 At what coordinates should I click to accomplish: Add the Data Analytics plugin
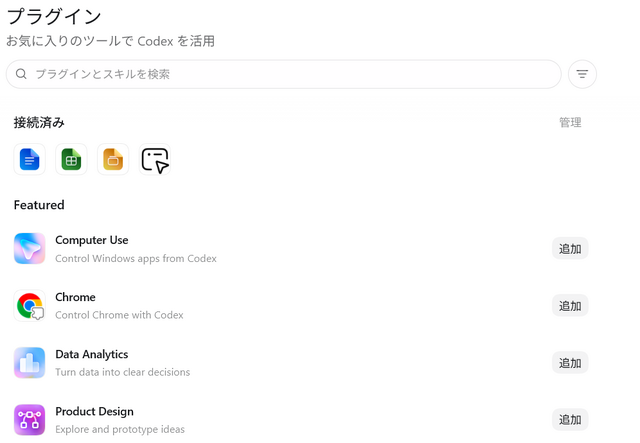click(570, 363)
